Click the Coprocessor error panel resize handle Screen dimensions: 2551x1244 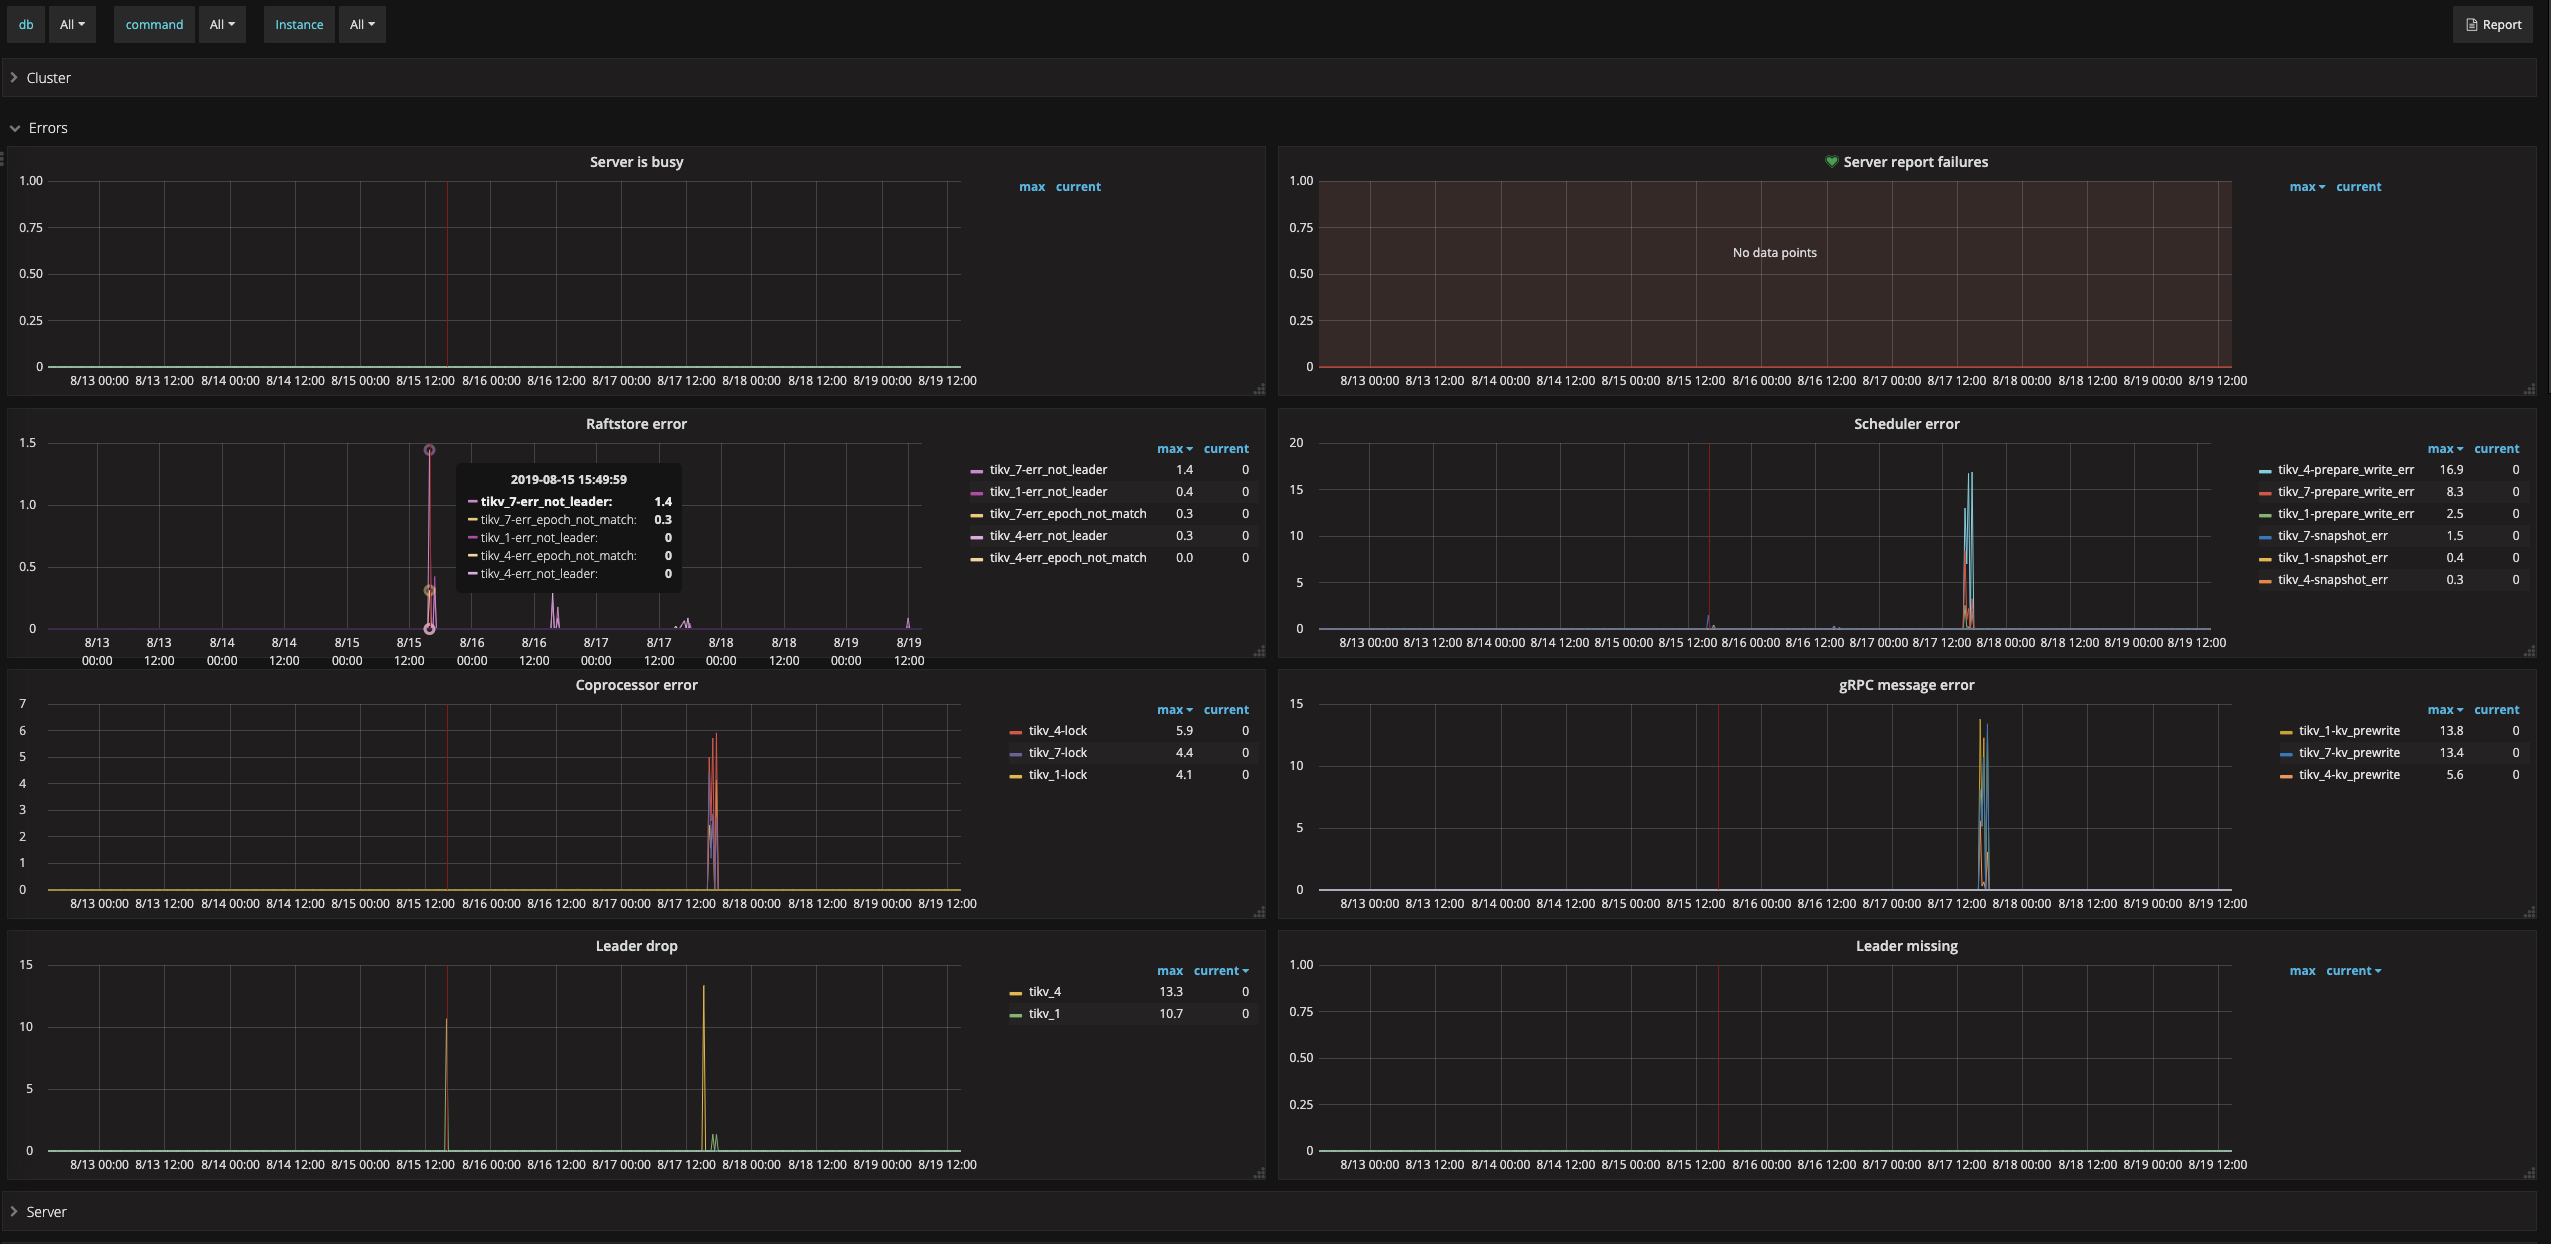pos(1259,912)
